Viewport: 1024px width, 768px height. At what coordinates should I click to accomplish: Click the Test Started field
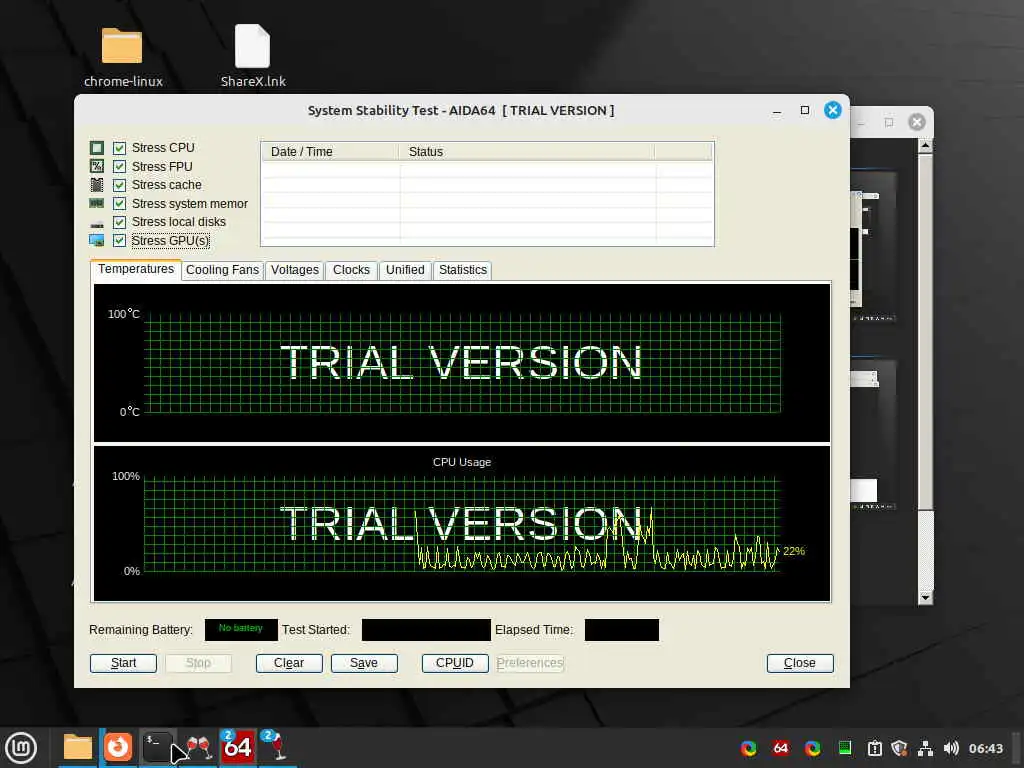click(426, 630)
